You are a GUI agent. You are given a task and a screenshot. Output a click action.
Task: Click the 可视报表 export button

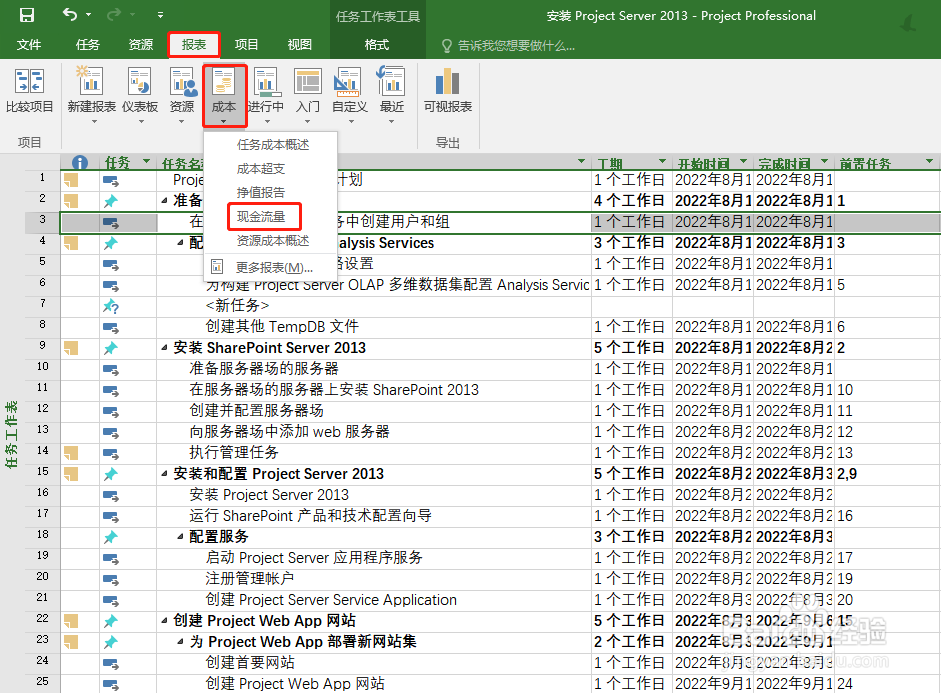pyautogui.click(x=448, y=91)
